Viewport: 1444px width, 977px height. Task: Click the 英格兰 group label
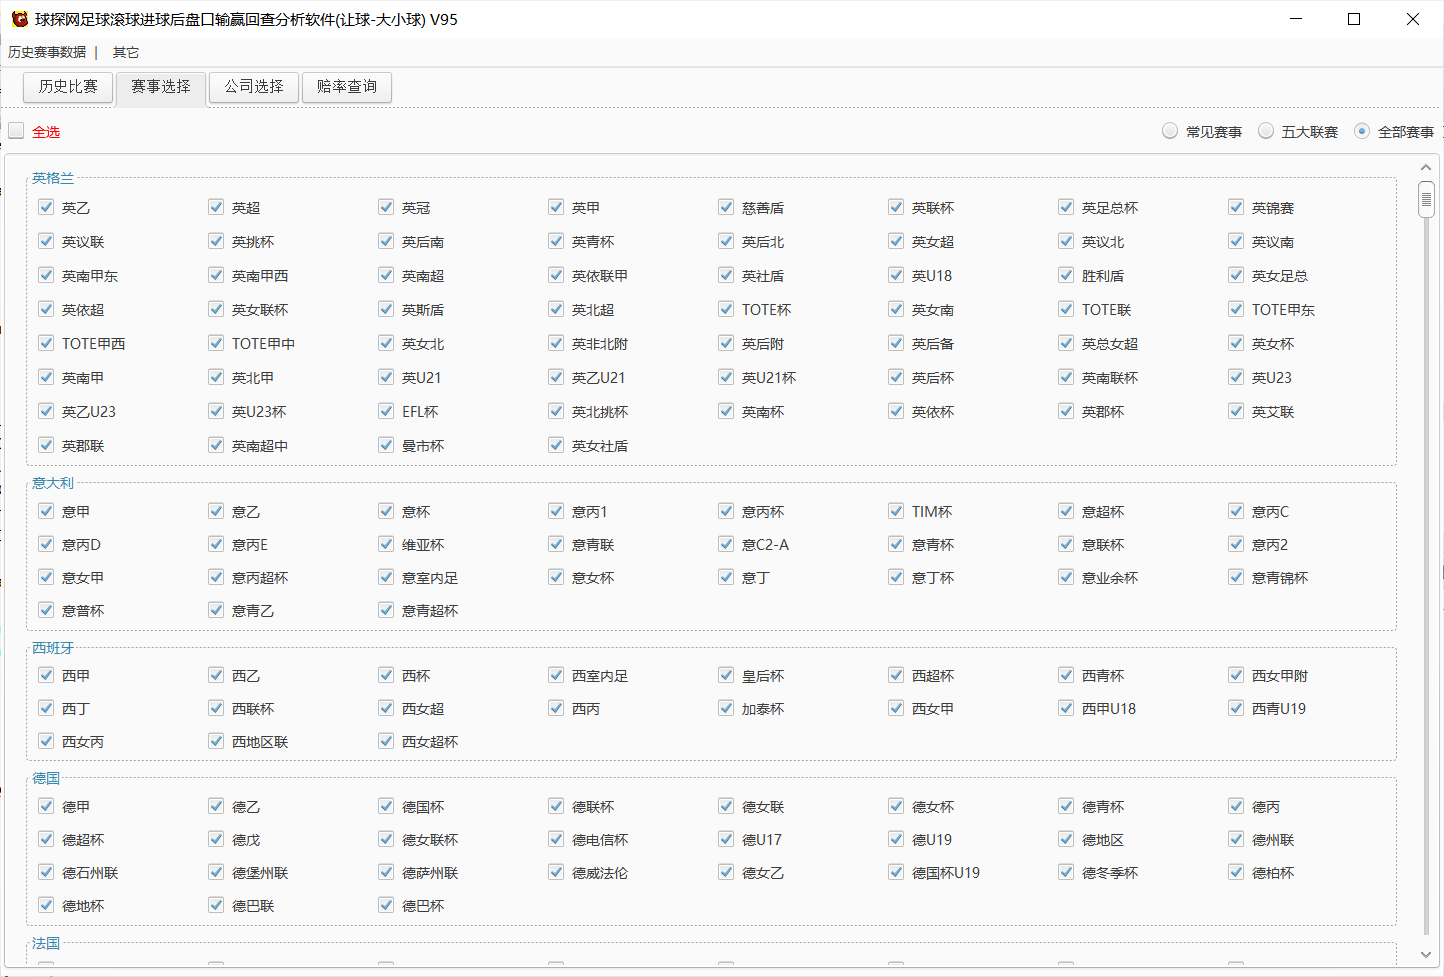coord(53,178)
